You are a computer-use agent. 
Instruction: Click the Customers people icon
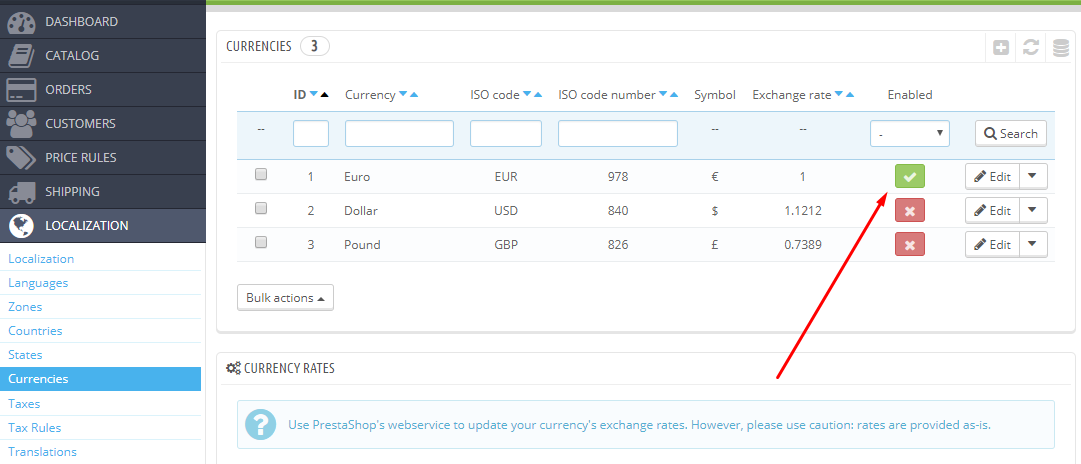click(21, 123)
